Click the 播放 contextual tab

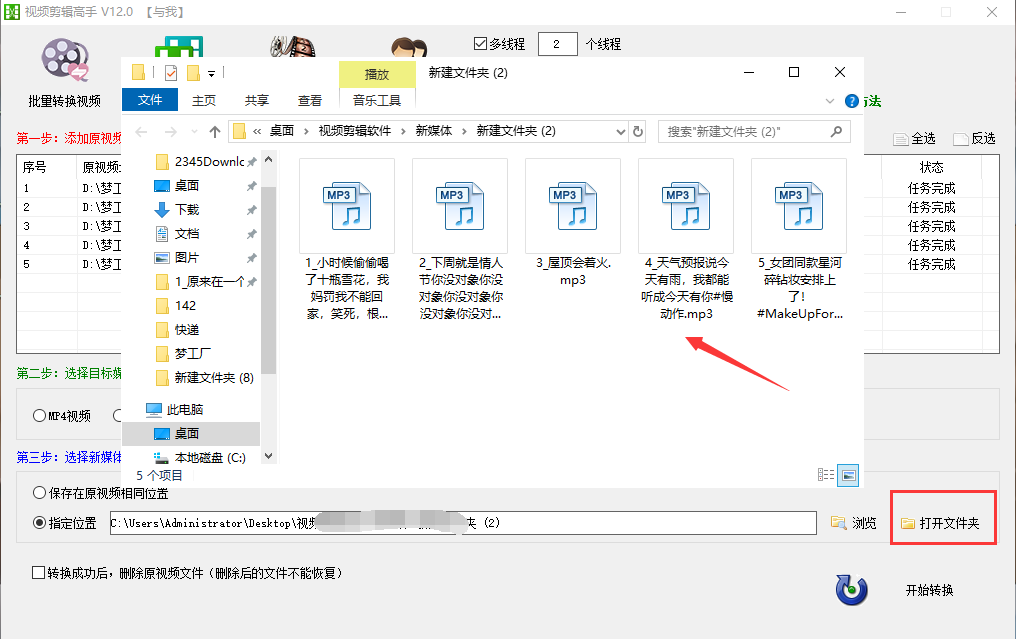377,75
